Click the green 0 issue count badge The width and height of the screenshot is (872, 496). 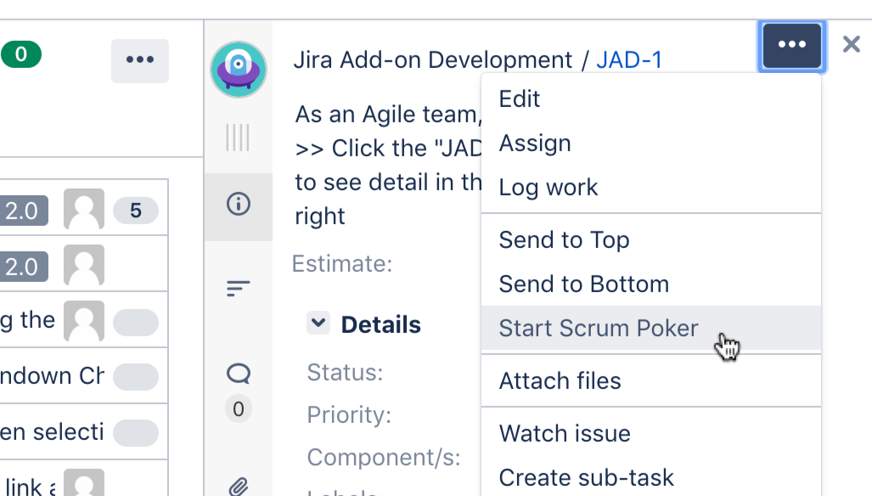[21, 54]
